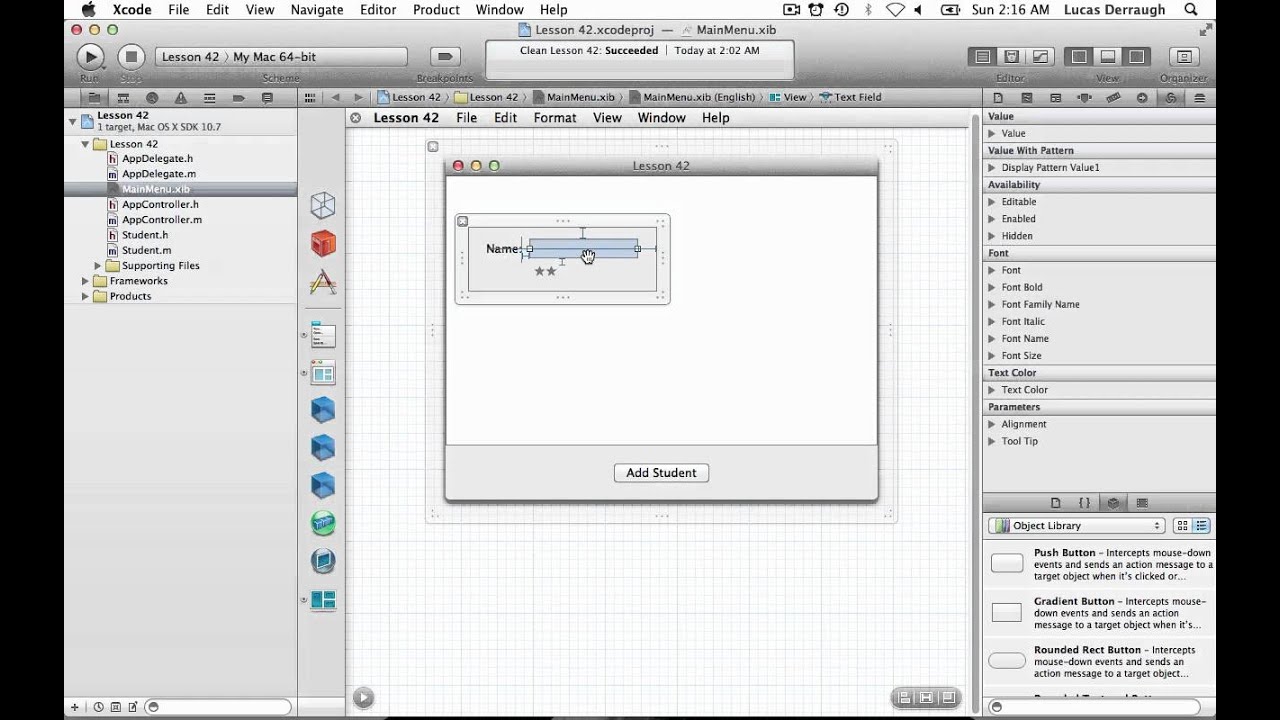Select the Assistant editor button

[1012, 57]
